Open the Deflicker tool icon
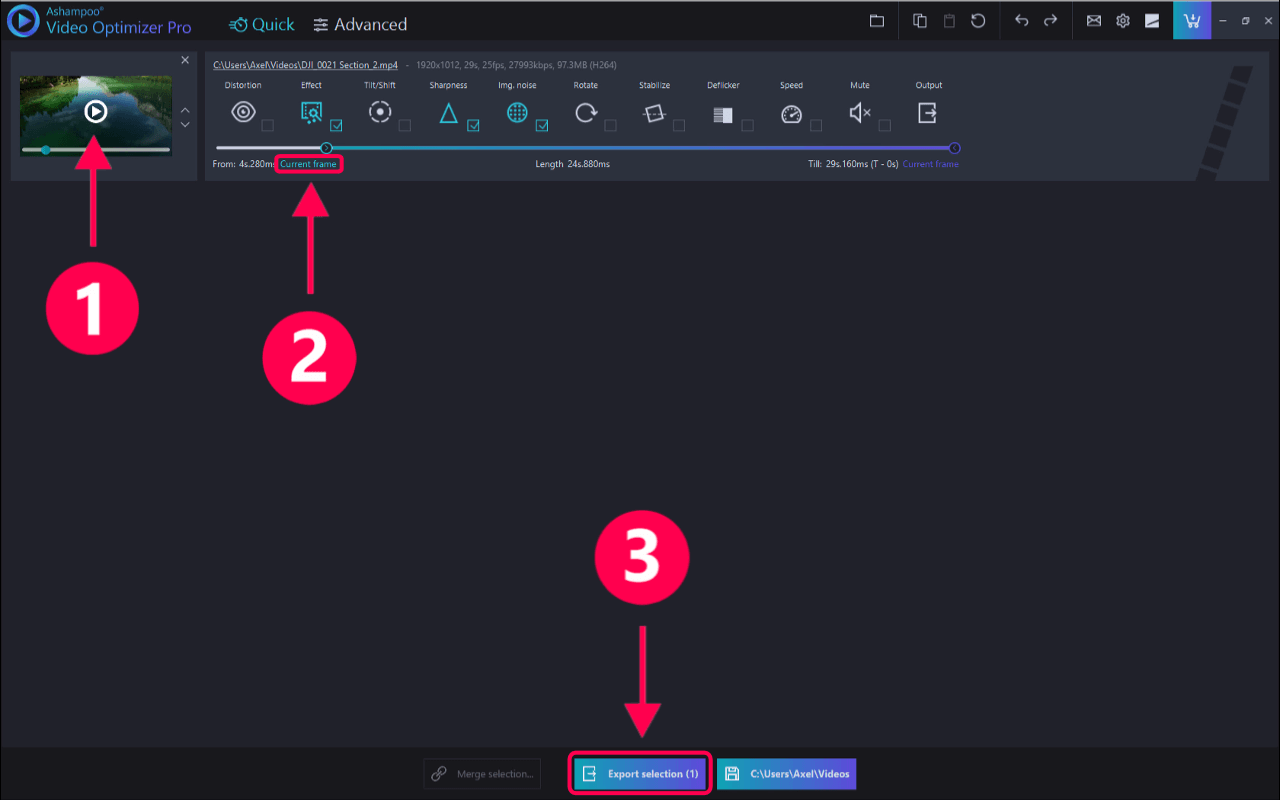Image resolution: width=1280 pixels, height=800 pixels. coord(723,115)
